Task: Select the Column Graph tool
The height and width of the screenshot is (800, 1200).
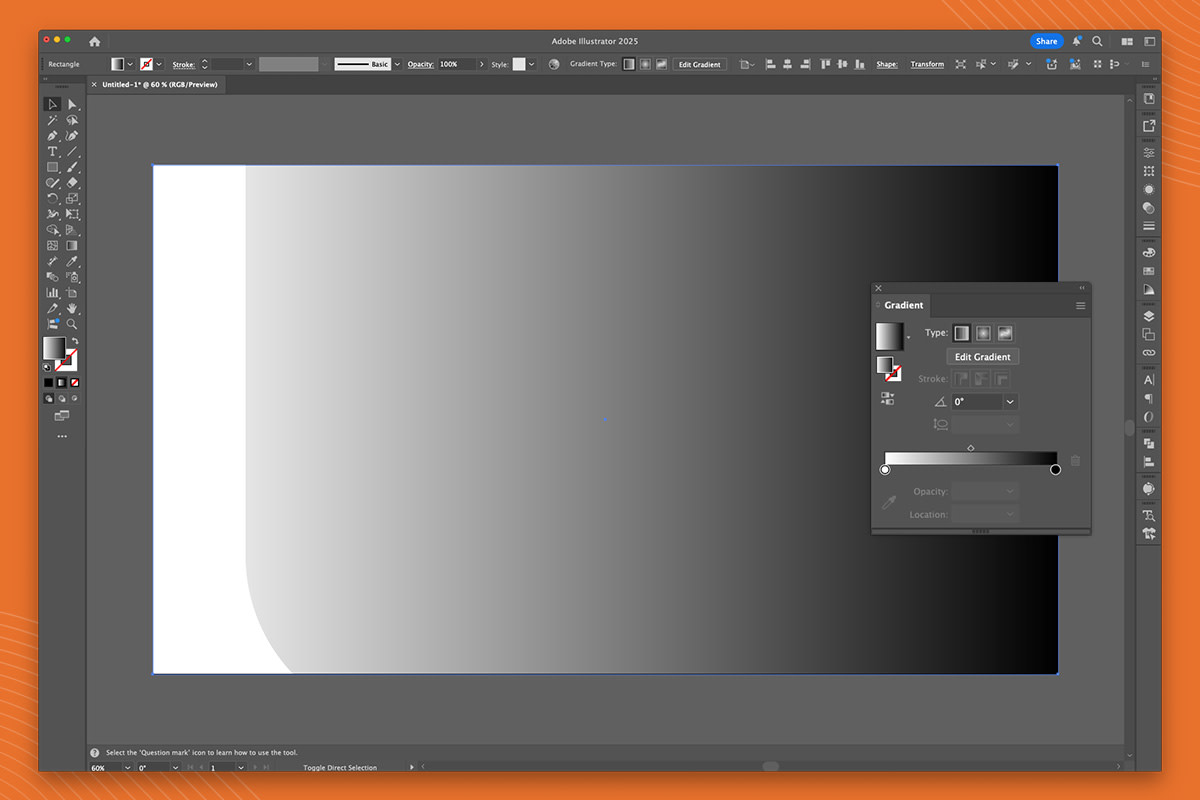Action: pyautogui.click(x=52, y=292)
